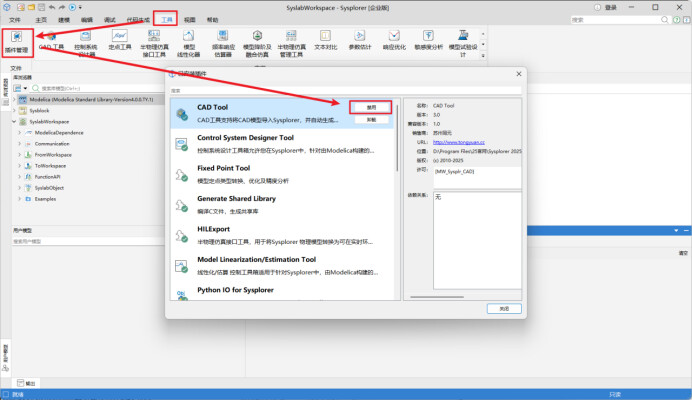Collapse the SyslabWorkspace tree node

pyautogui.click(x=14, y=122)
